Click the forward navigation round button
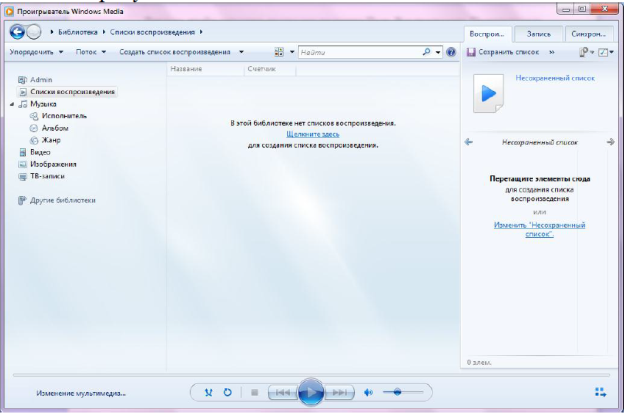 pyautogui.click(x=34, y=32)
